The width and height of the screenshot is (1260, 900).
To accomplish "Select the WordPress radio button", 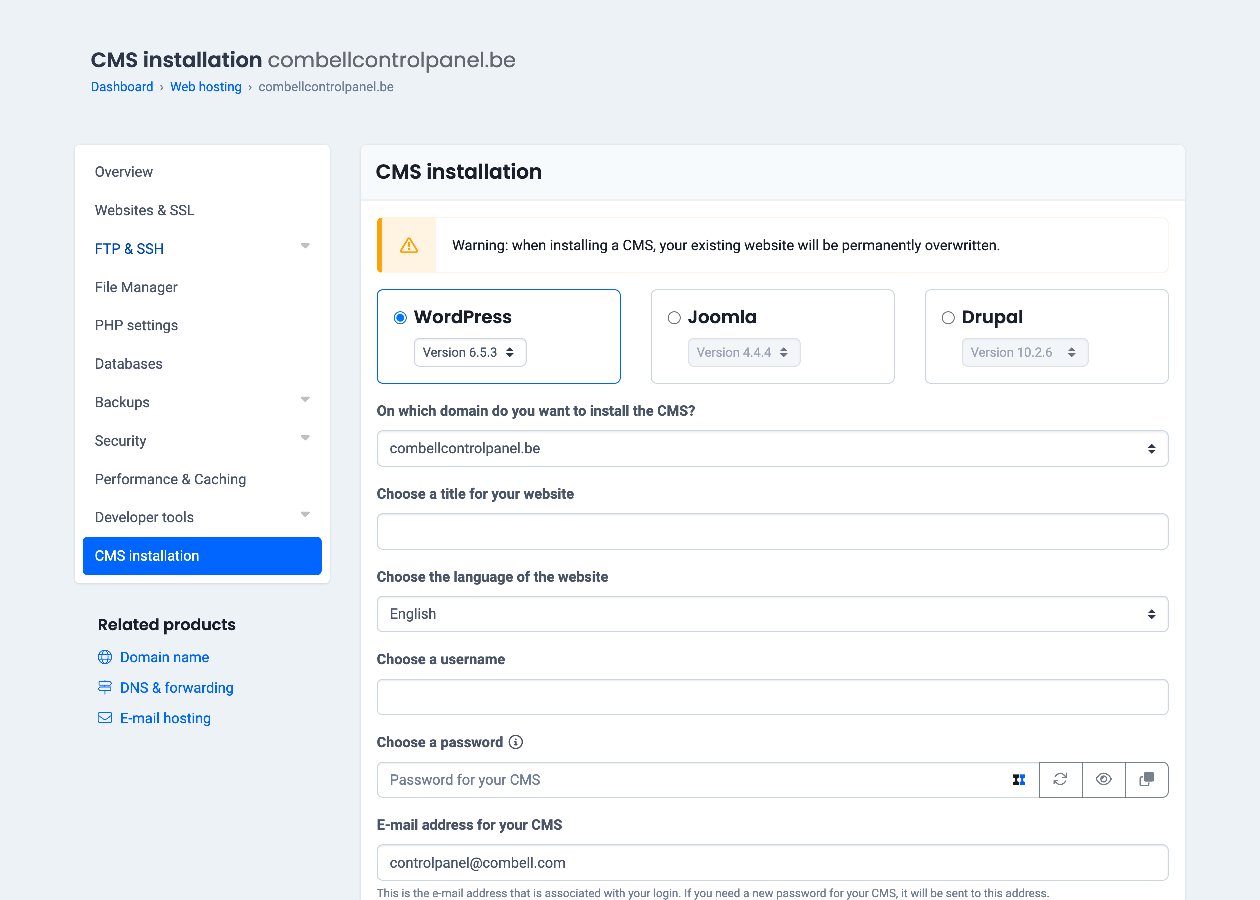I will coord(401,318).
